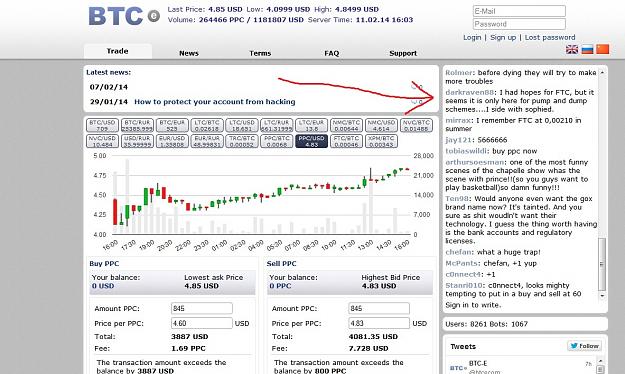Select the LTC/BTC pair button
This screenshot has height=374, width=625.
point(207,125)
